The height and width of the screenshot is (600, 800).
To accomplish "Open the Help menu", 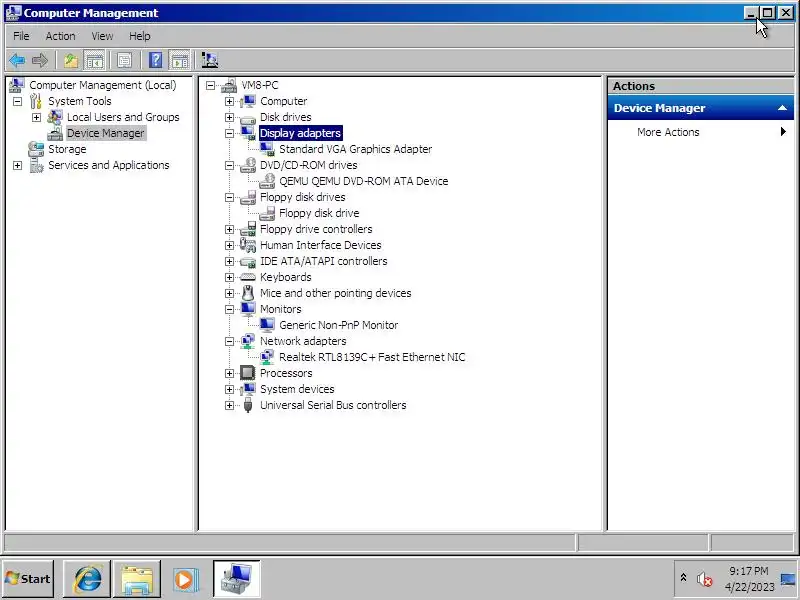I will (139, 36).
